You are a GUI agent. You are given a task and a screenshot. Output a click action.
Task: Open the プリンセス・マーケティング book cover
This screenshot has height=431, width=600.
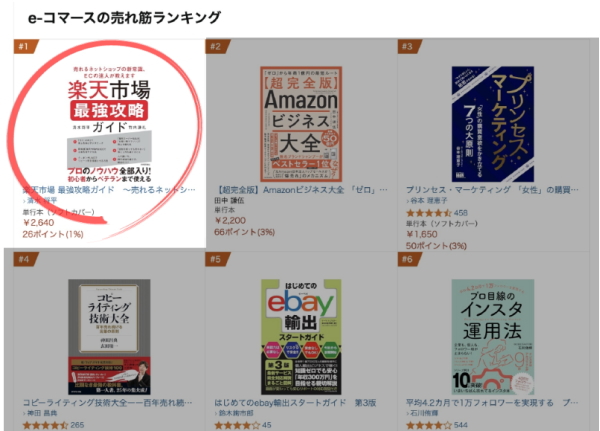pyautogui.click(x=492, y=124)
